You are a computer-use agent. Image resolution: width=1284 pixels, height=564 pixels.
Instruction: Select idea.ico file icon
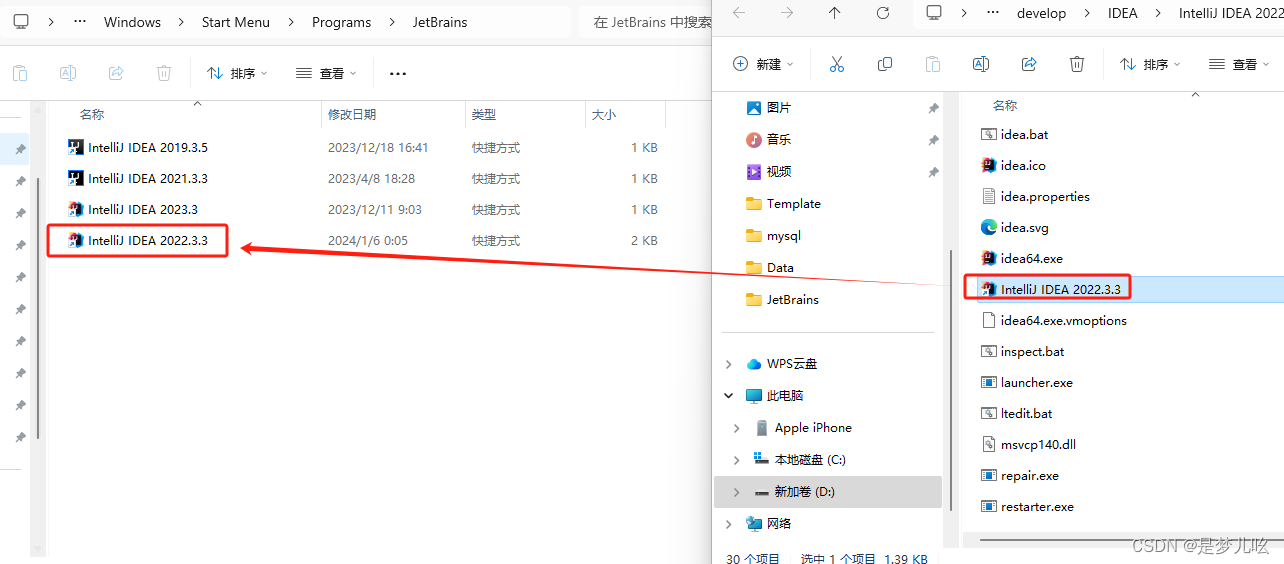[989, 165]
